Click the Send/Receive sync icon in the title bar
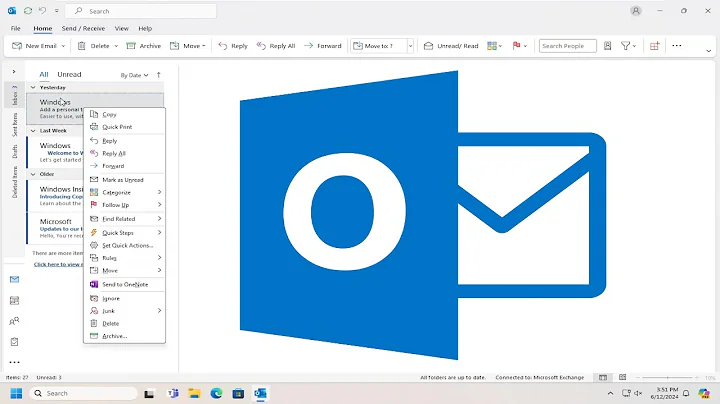This screenshot has height=404, width=720. coord(28,11)
